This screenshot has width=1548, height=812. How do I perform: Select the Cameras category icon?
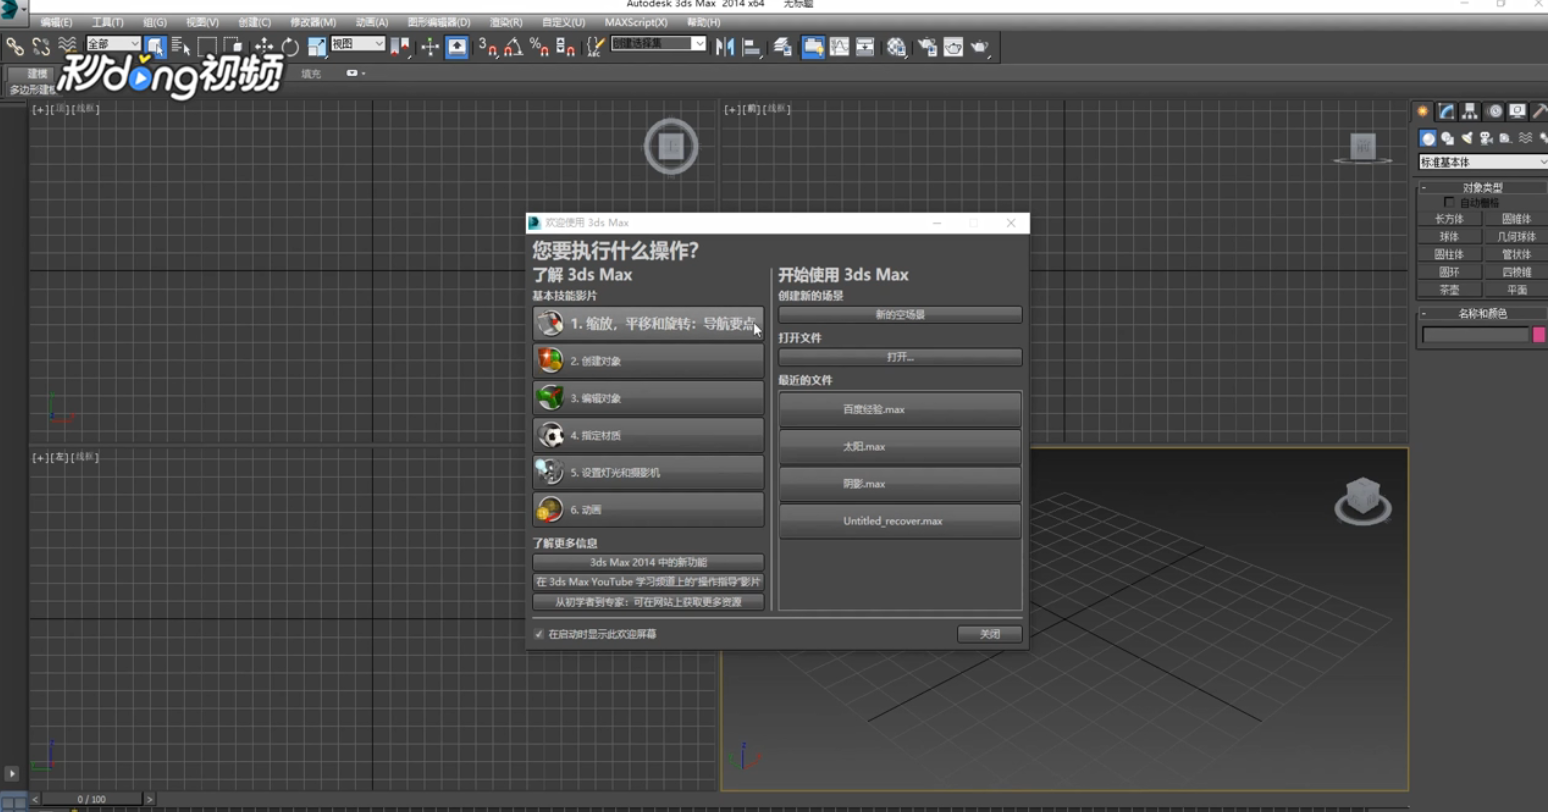1486,138
